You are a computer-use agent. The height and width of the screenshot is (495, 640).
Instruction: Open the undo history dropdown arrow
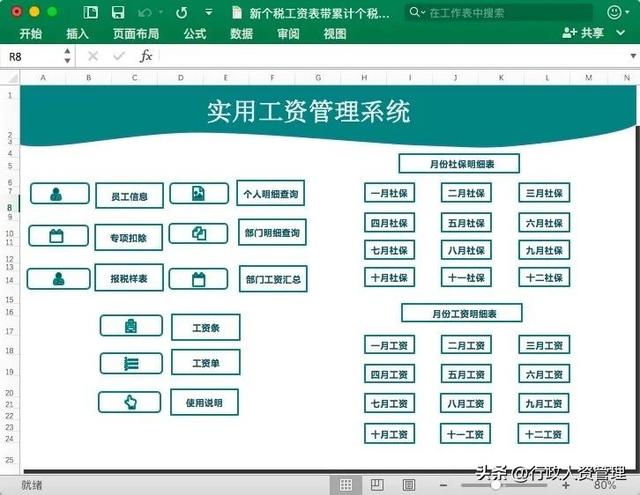tap(161, 13)
